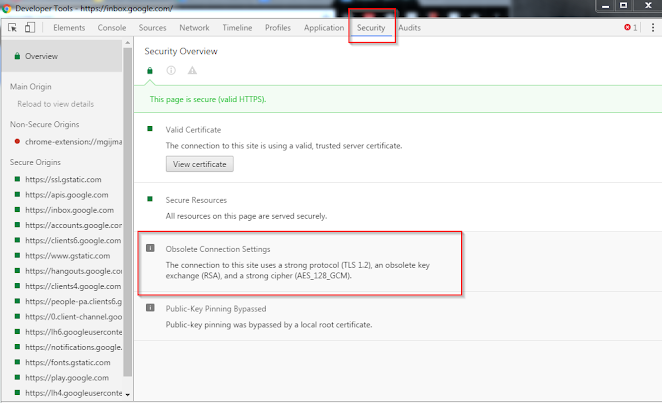Screen dimensions: 662x403
Task: Click the red error count indicator
Action: (630, 28)
